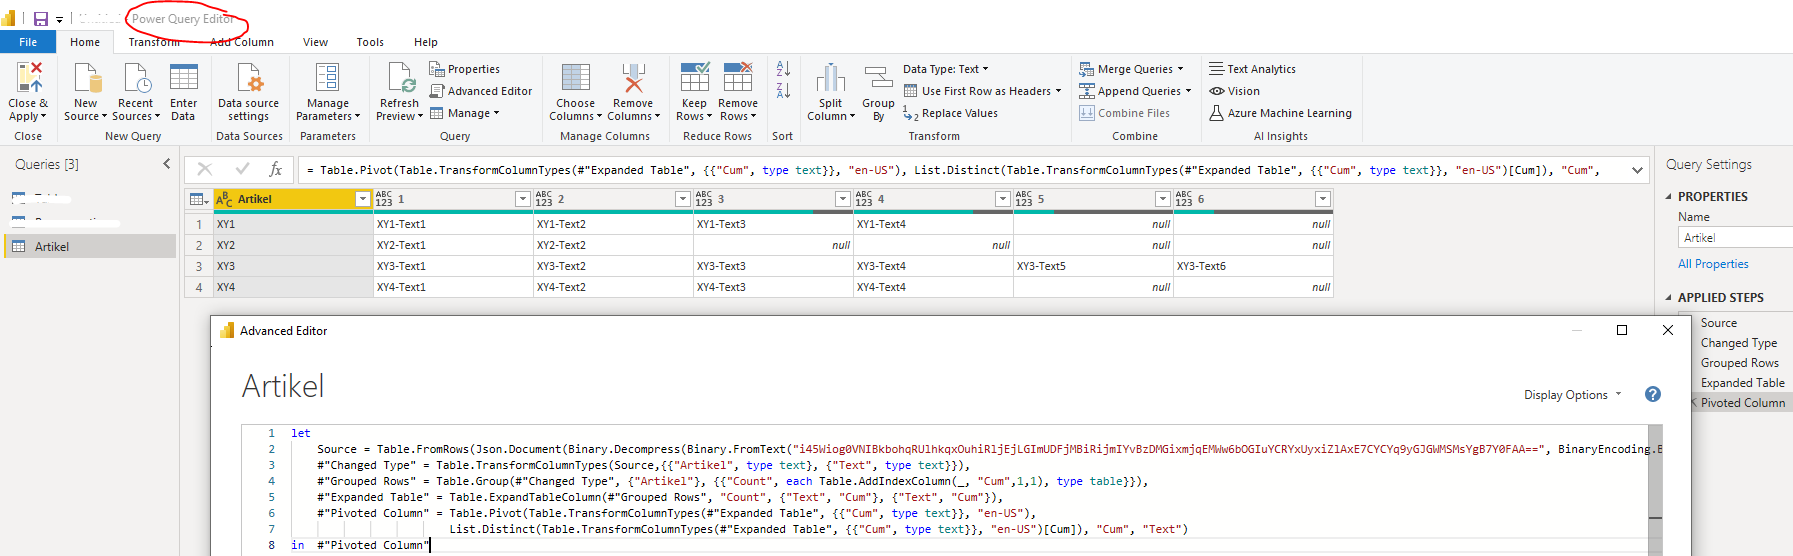Select the Artikel query in list
The image size is (1793, 556).
[x=90, y=246]
